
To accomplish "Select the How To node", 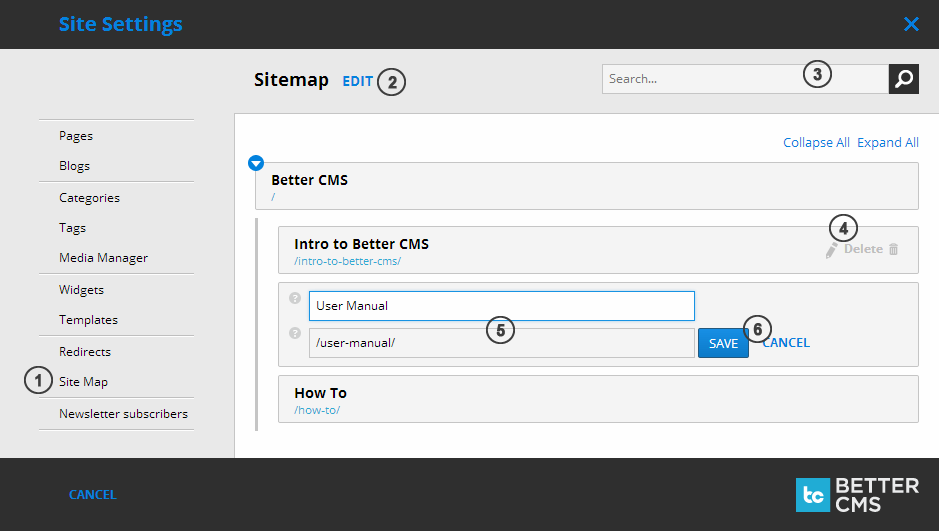I will click(598, 399).
